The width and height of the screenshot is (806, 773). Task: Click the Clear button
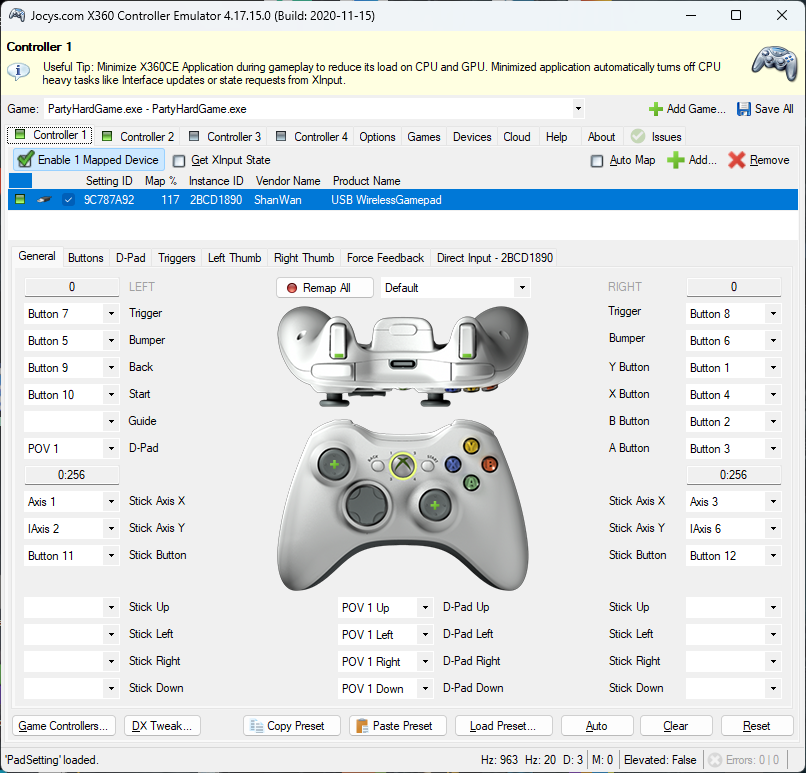(676, 726)
